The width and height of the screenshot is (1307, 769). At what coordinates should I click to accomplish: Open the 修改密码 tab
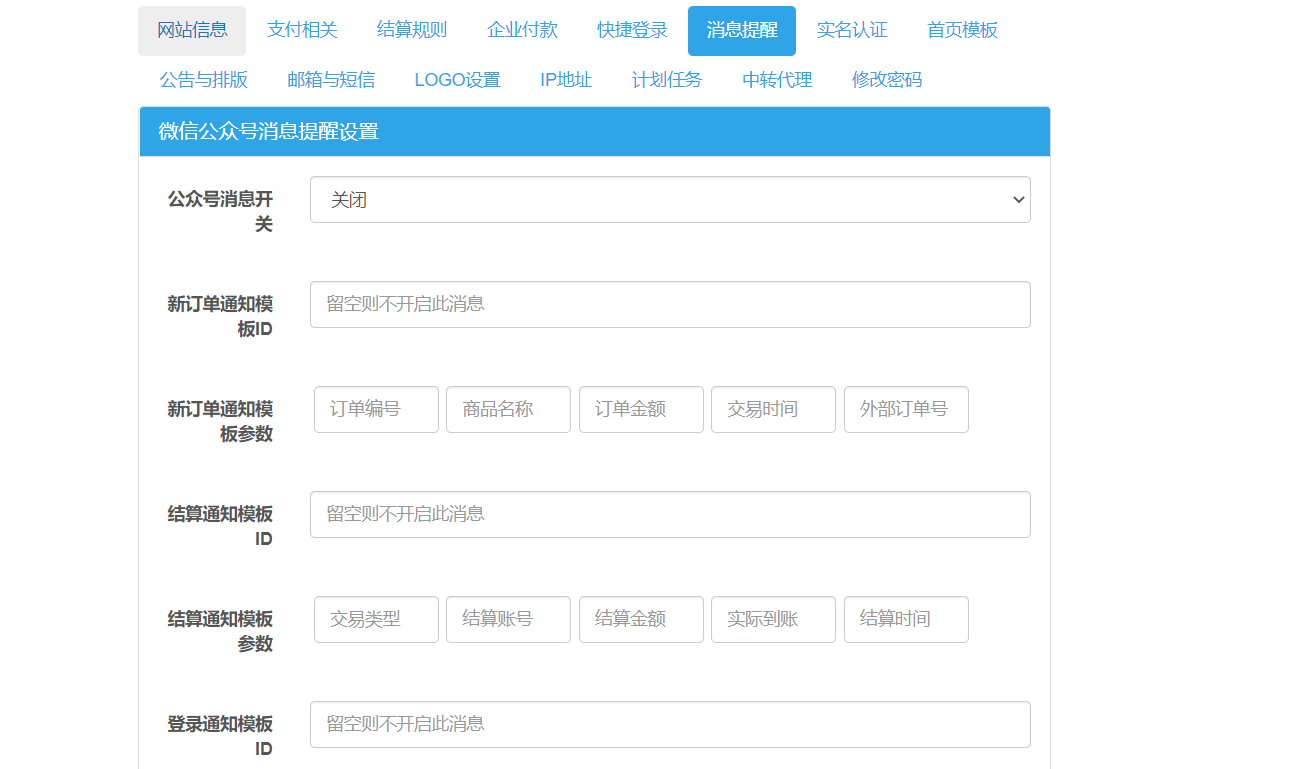click(886, 80)
